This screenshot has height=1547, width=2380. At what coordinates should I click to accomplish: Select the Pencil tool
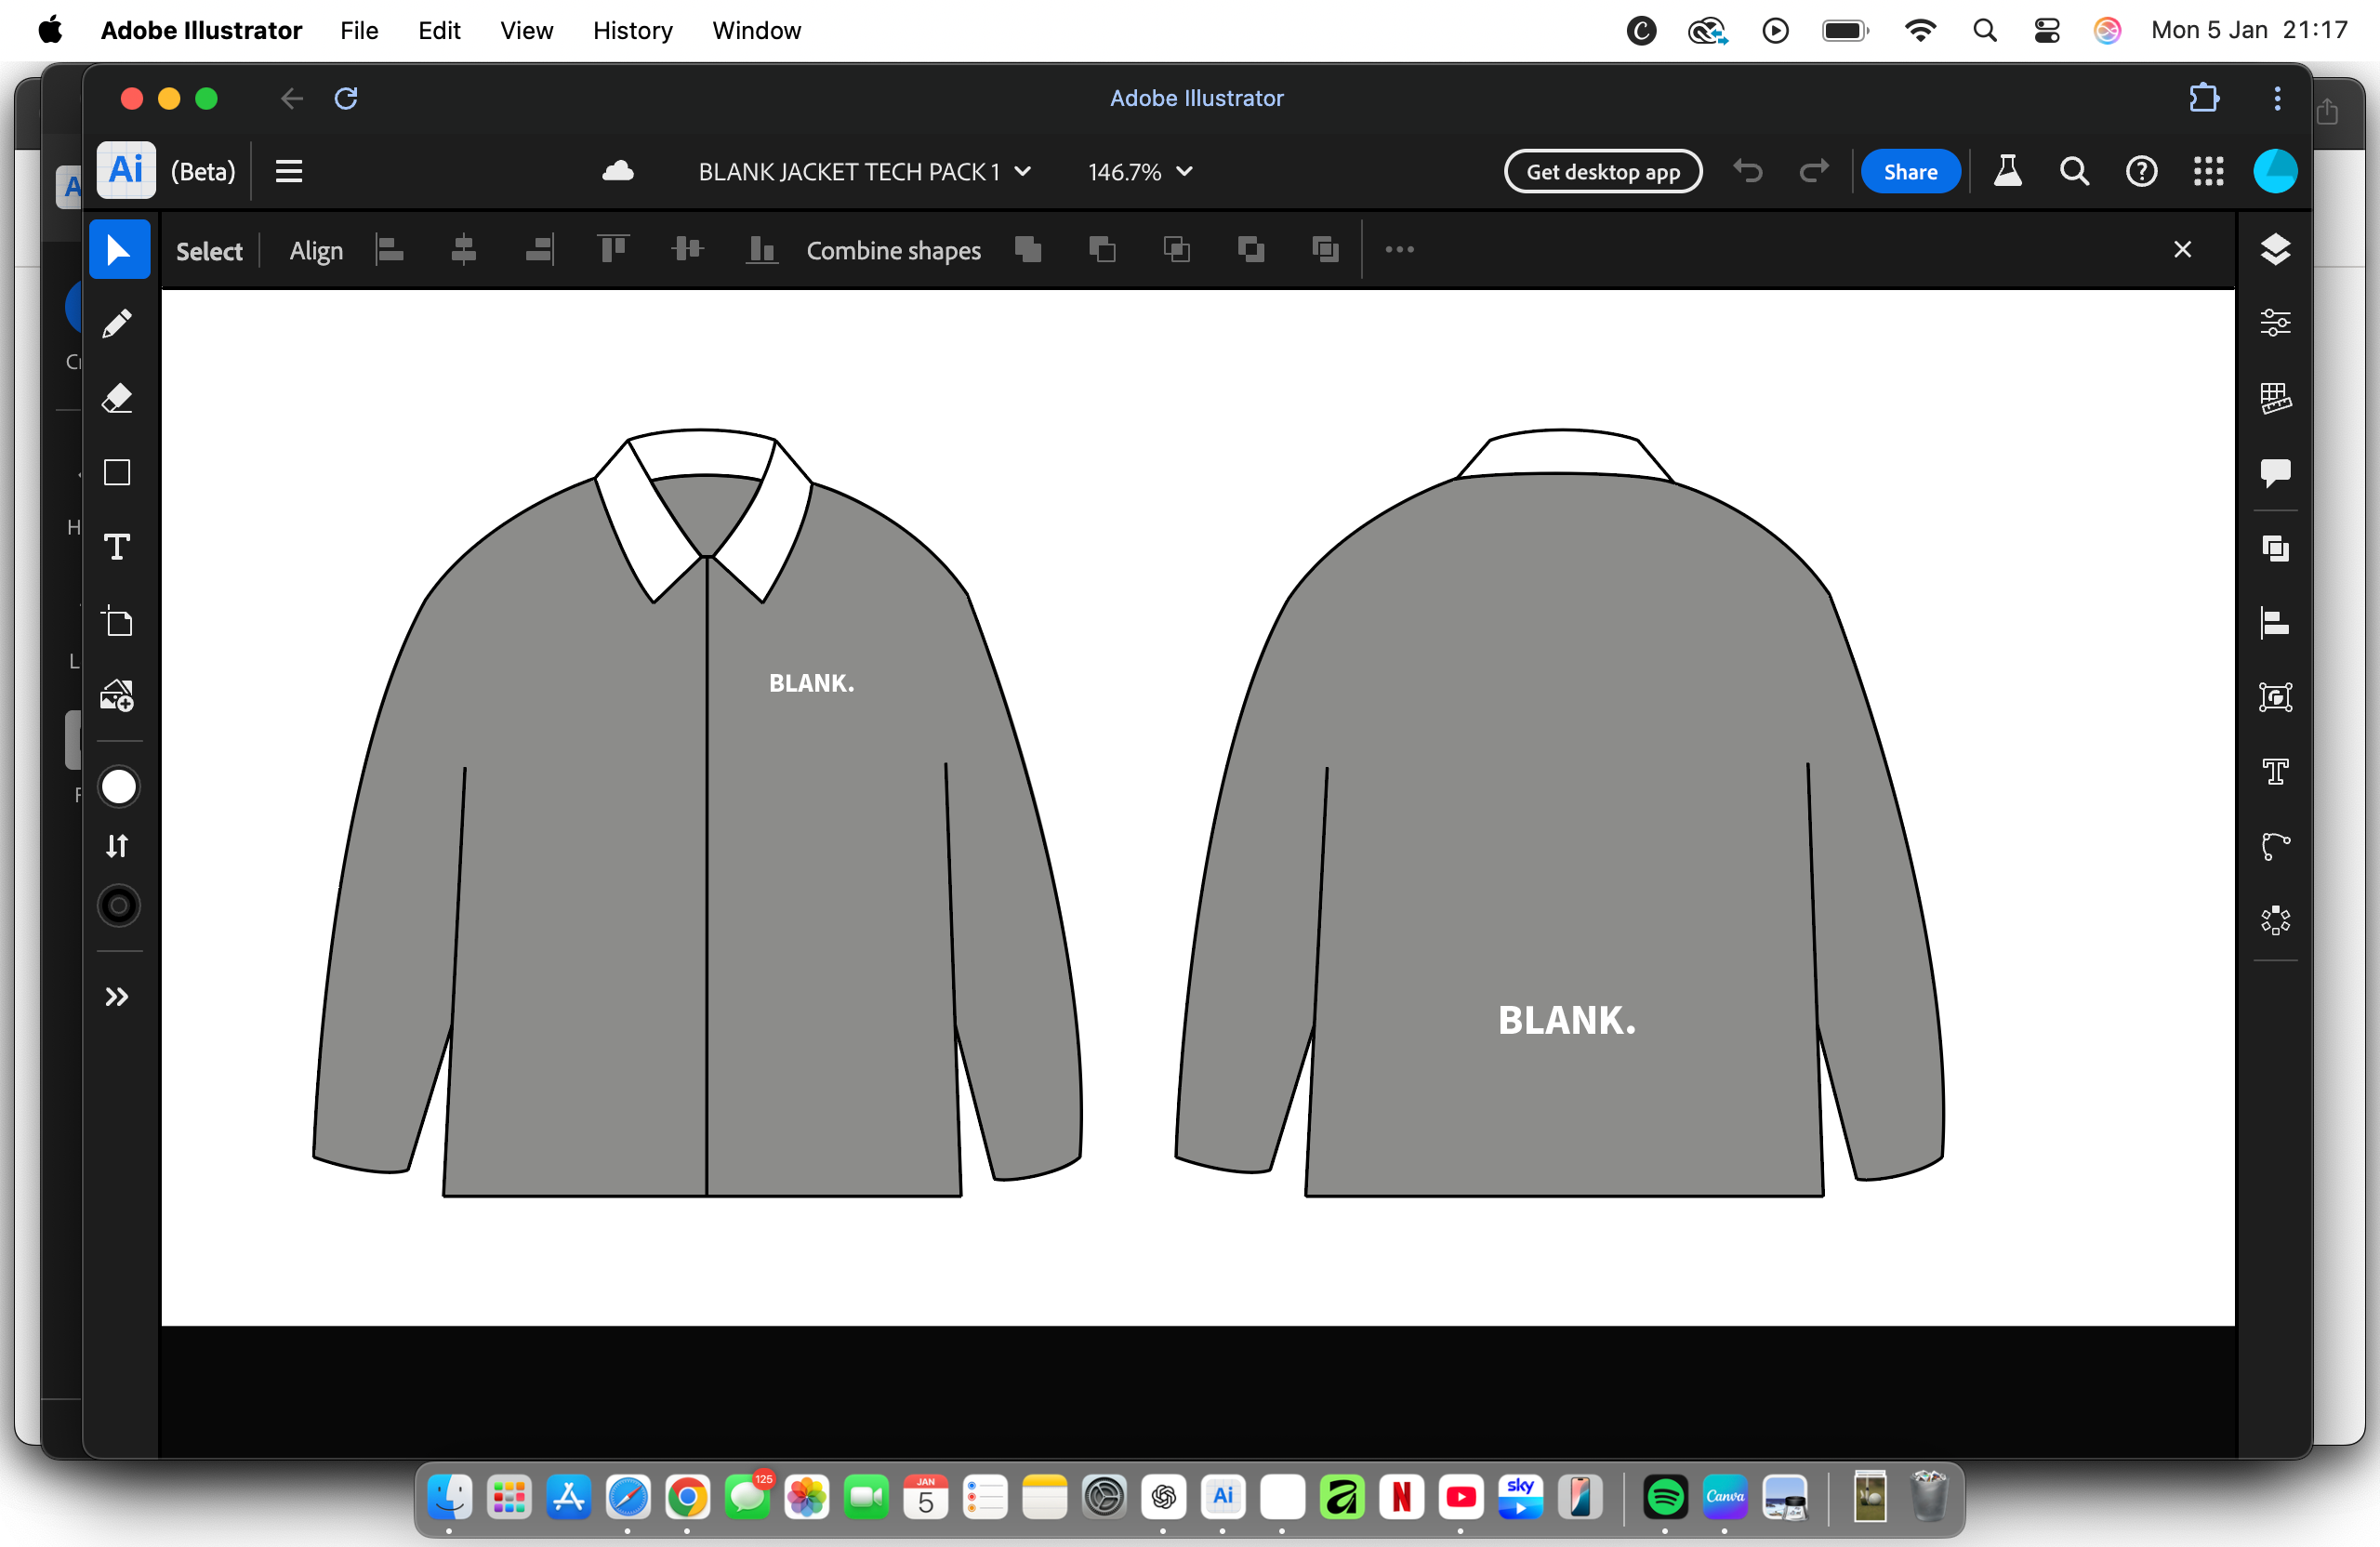click(x=118, y=322)
